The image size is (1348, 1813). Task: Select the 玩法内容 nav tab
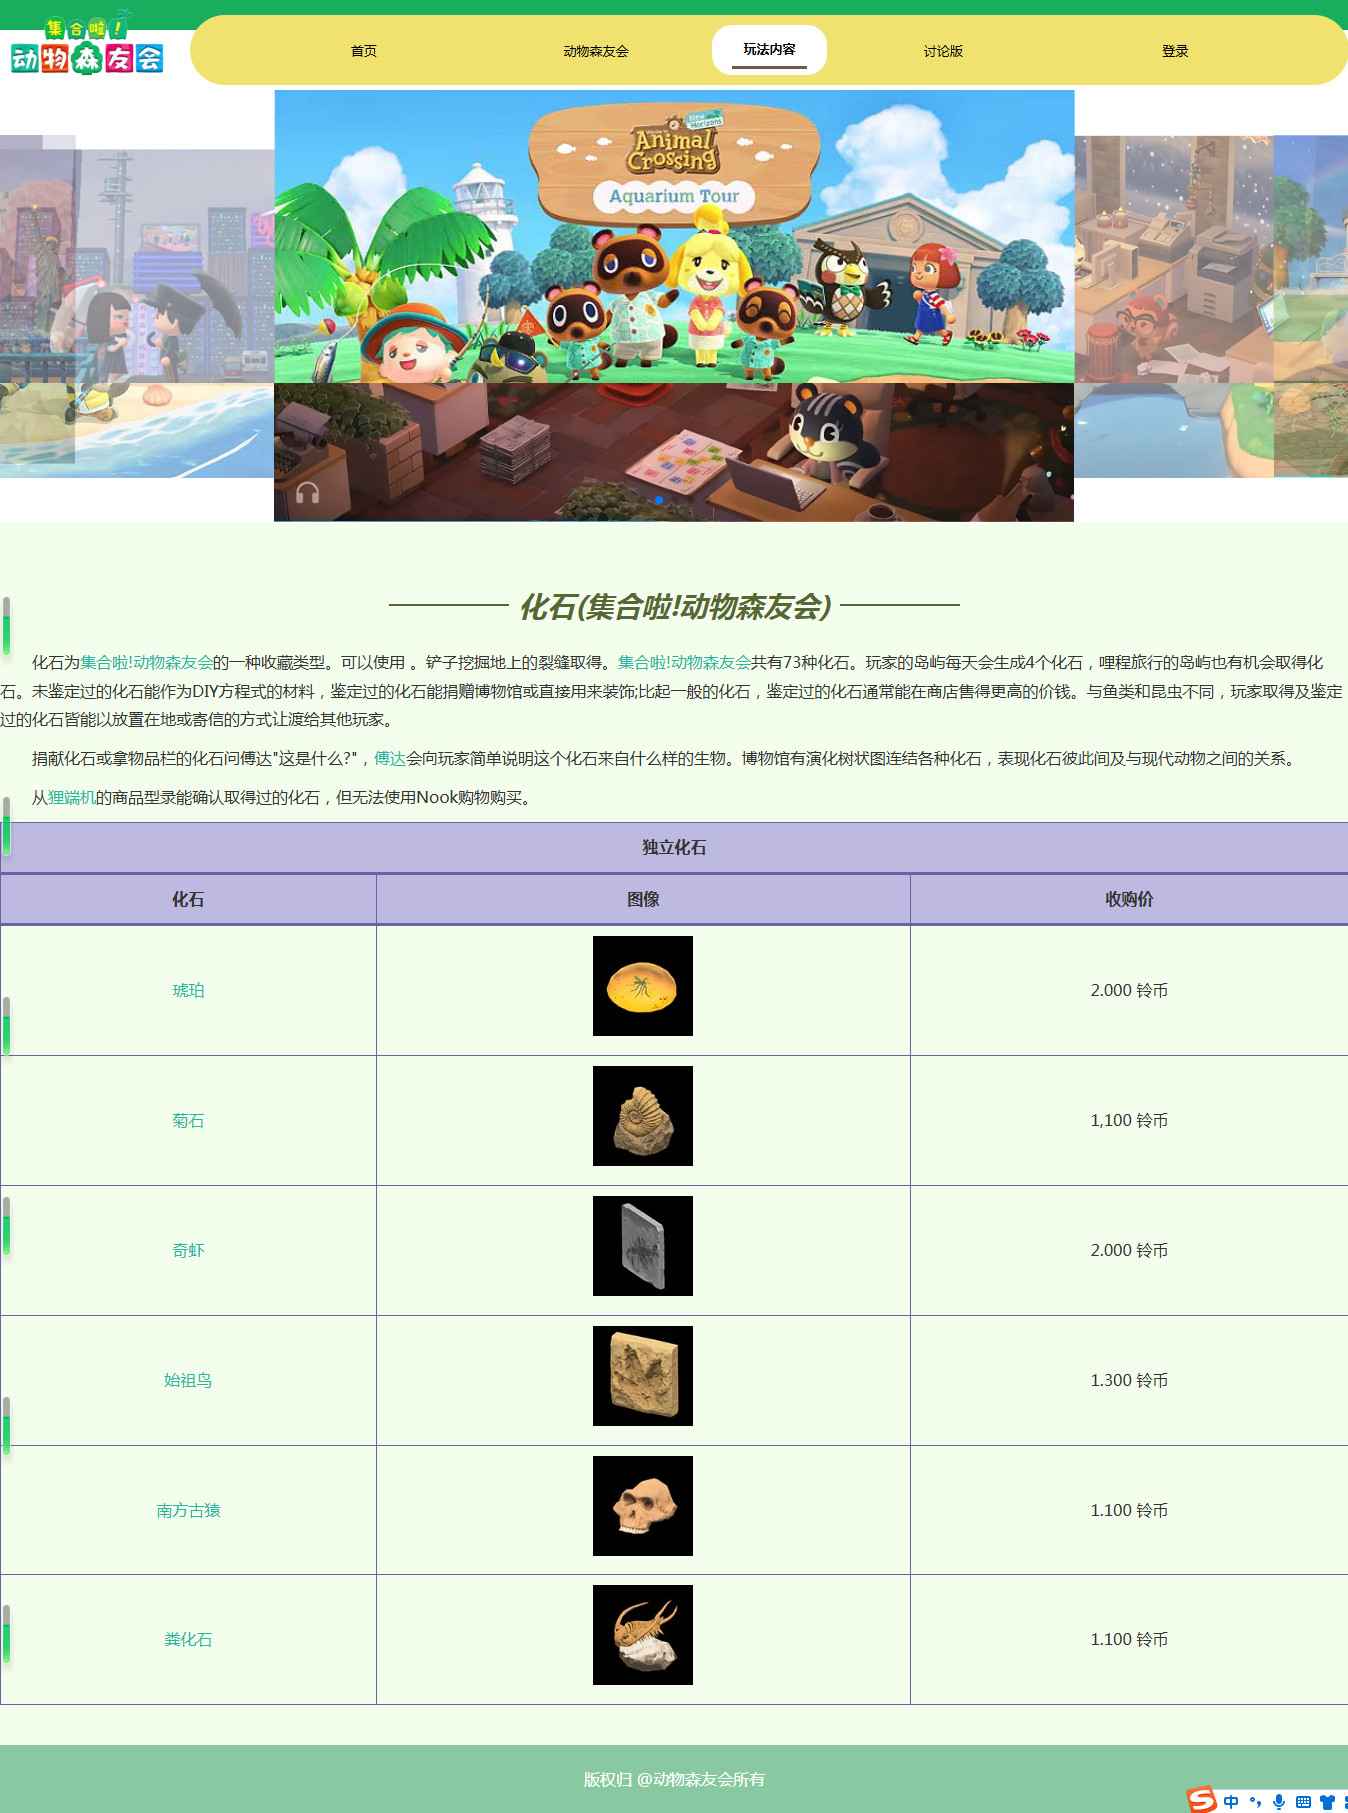769,50
